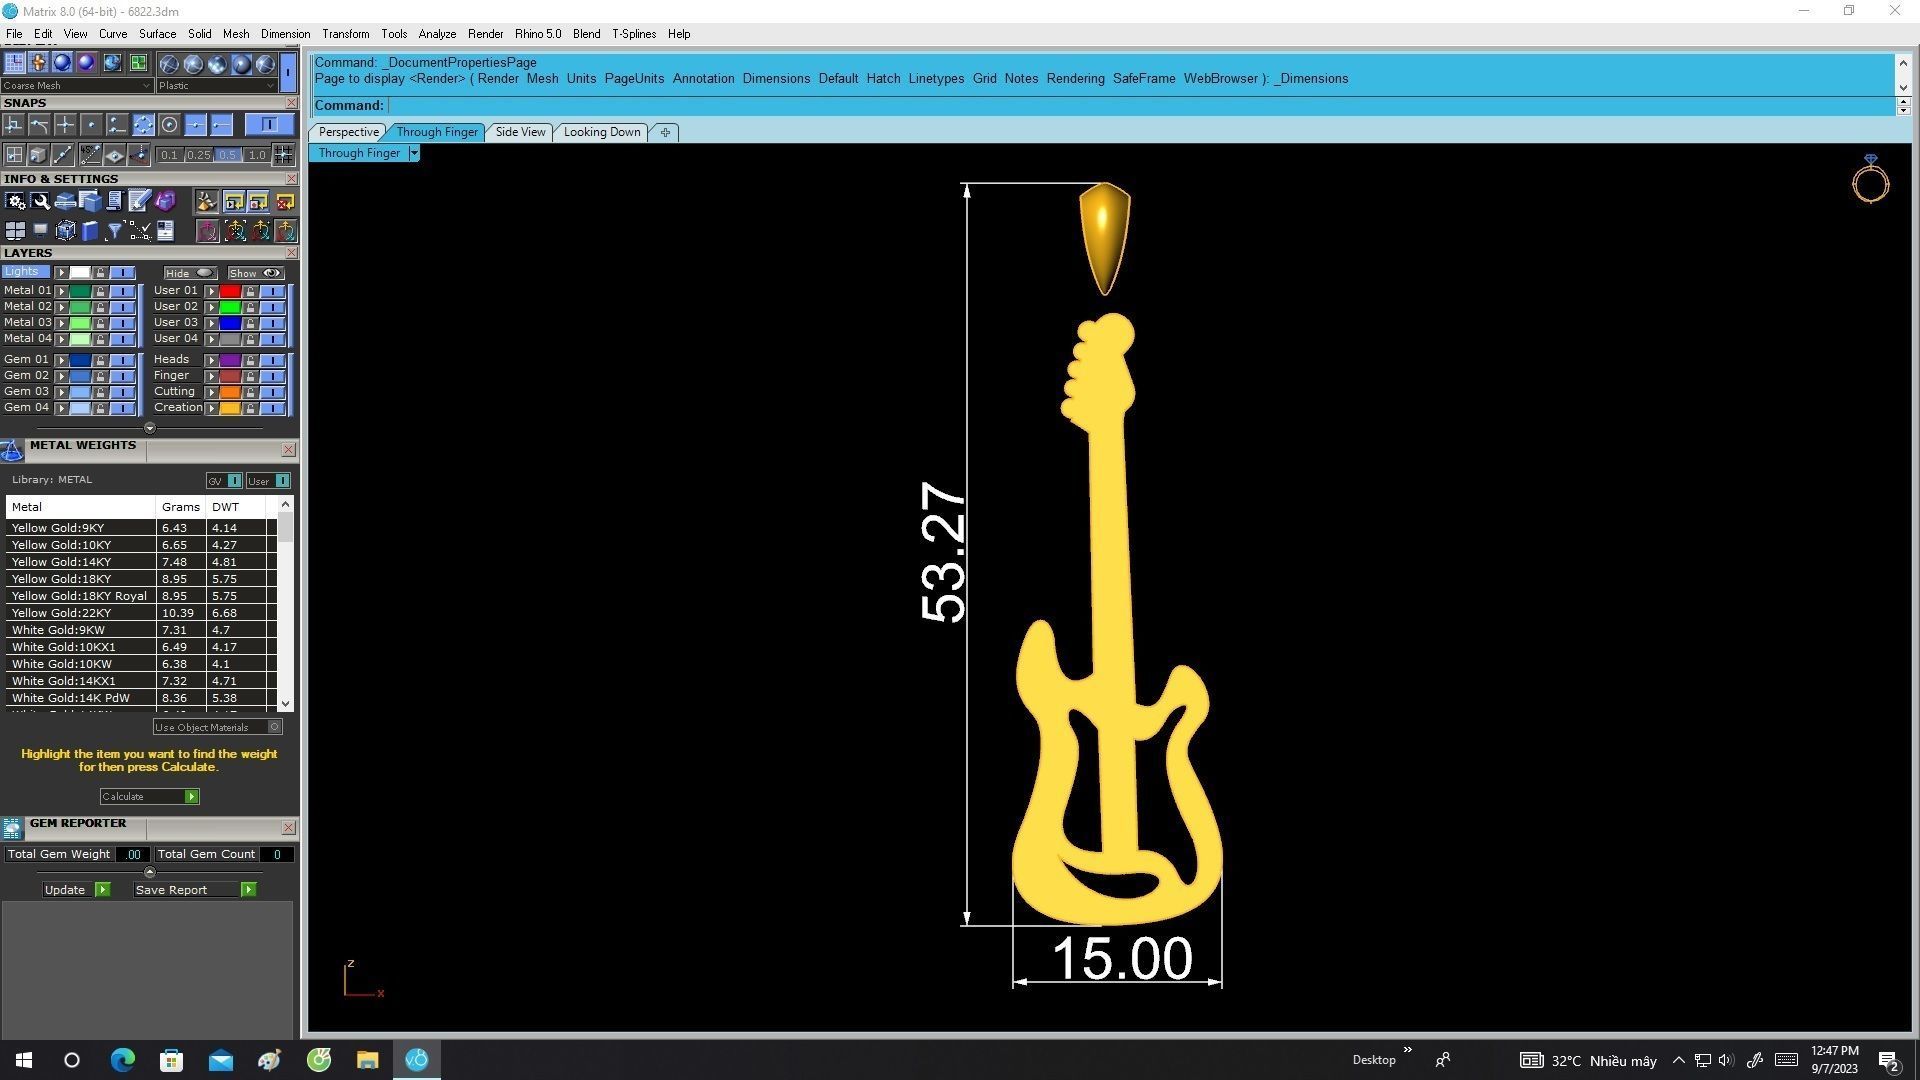Toggle the 45-degree angle snap icon

click(x=91, y=155)
